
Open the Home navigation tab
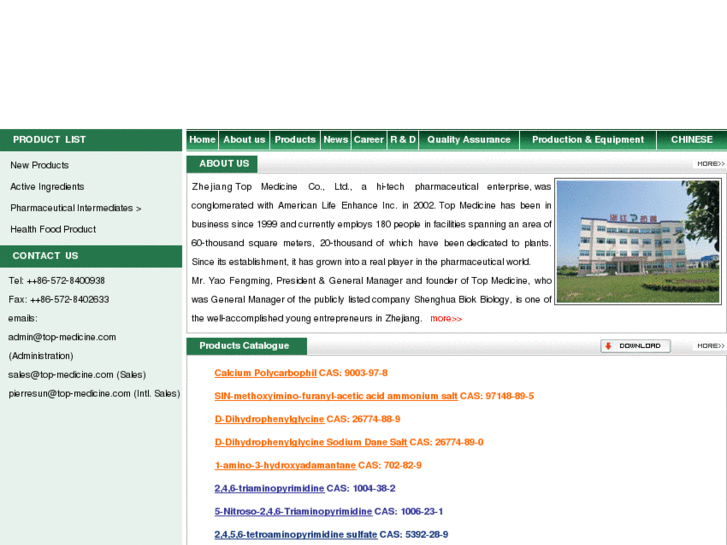pos(202,140)
